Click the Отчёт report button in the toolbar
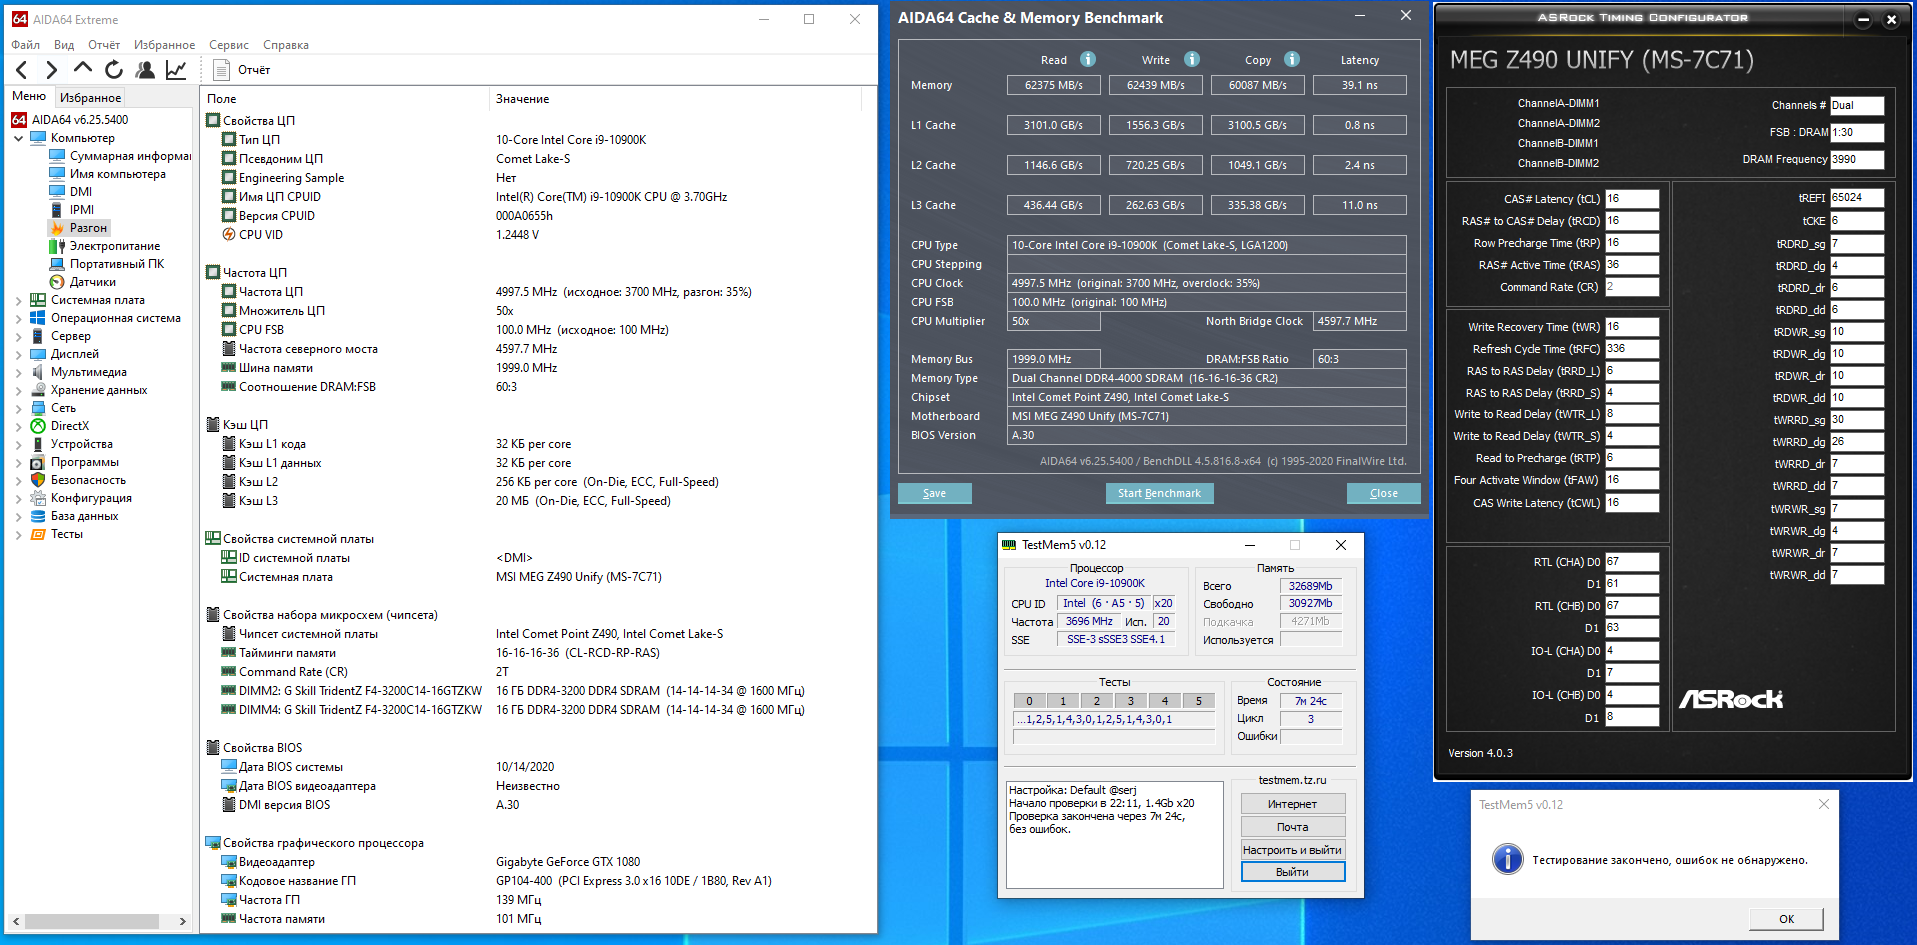The height and width of the screenshot is (945, 1917). coord(242,70)
